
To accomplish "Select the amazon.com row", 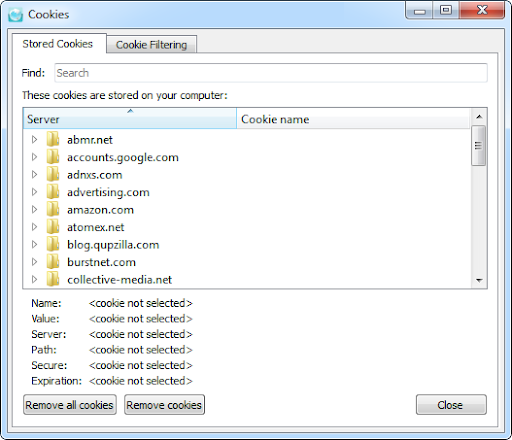I will tap(247, 209).
